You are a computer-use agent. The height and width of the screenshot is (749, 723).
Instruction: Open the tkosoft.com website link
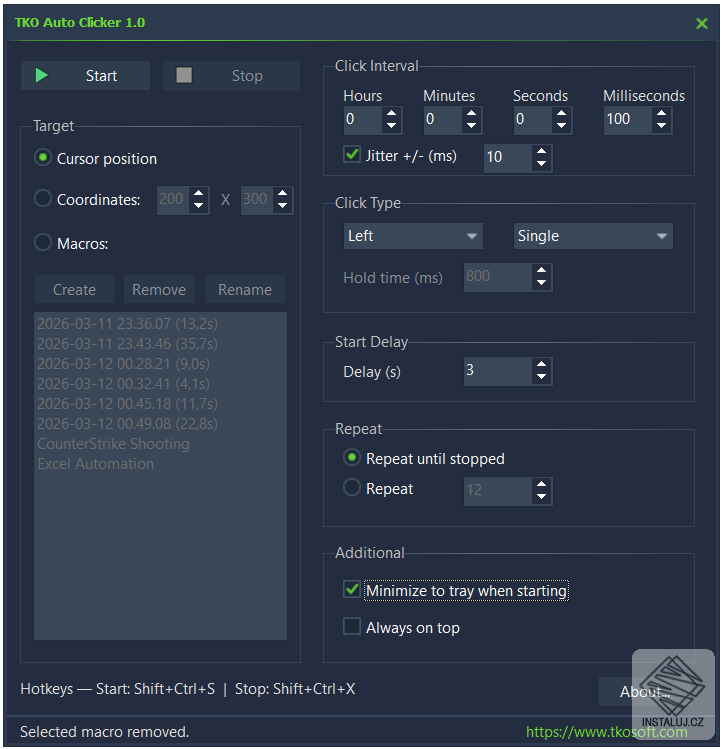tap(606, 732)
